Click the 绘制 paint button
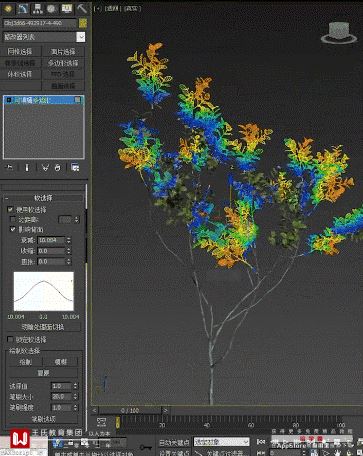Viewport: 363px width, 456px height. [25, 362]
